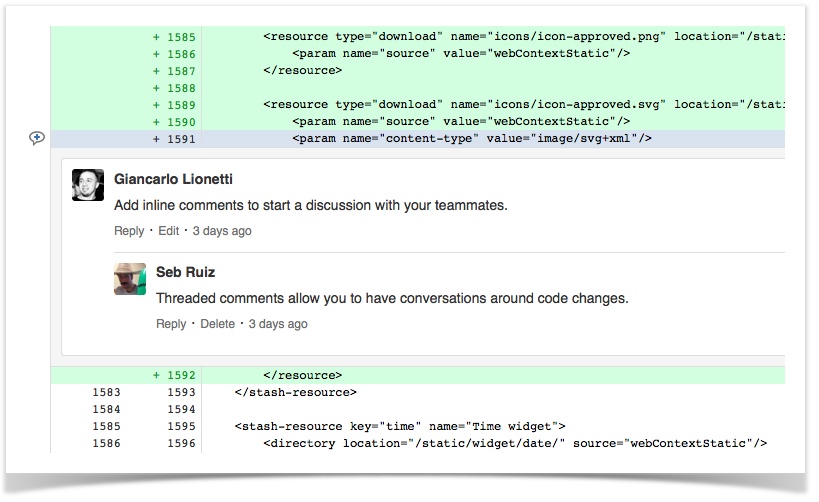This screenshot has width=819, height=502.
Task: Reply to Giancarlo Lionetti's comment
Action: point(129,231)
